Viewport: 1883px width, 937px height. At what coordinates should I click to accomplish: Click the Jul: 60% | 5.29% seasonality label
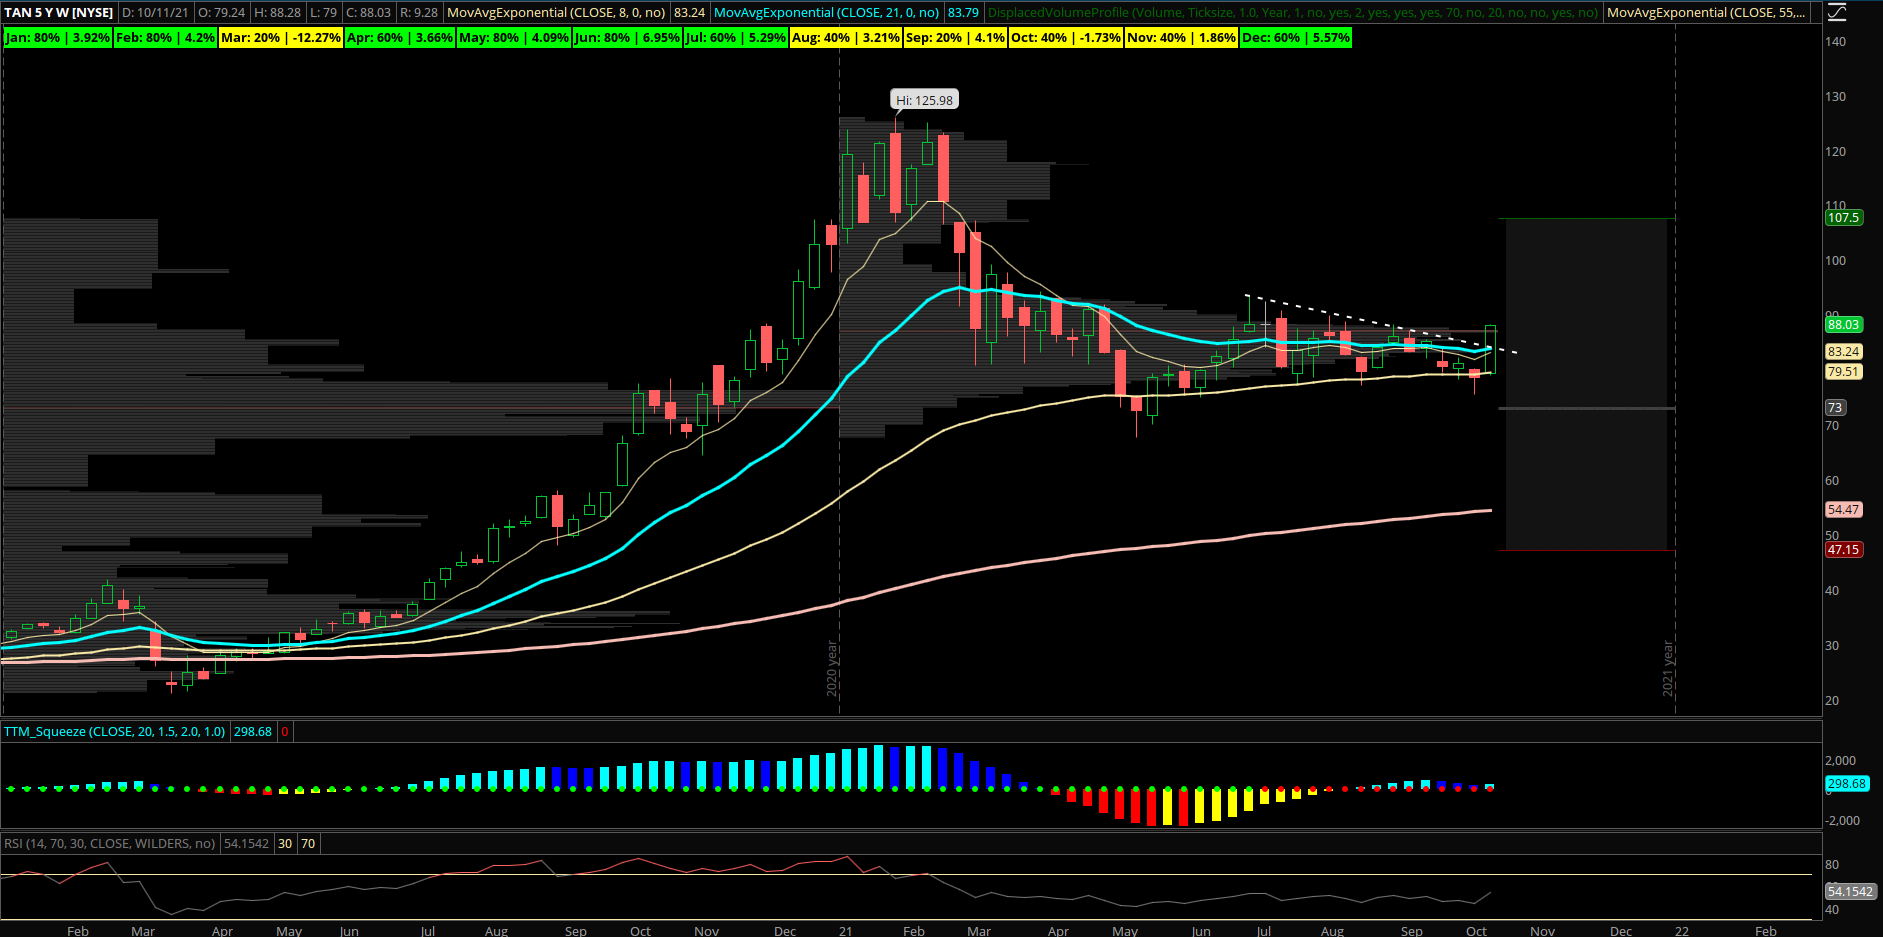pyautogui.click(x=736, y=38)
